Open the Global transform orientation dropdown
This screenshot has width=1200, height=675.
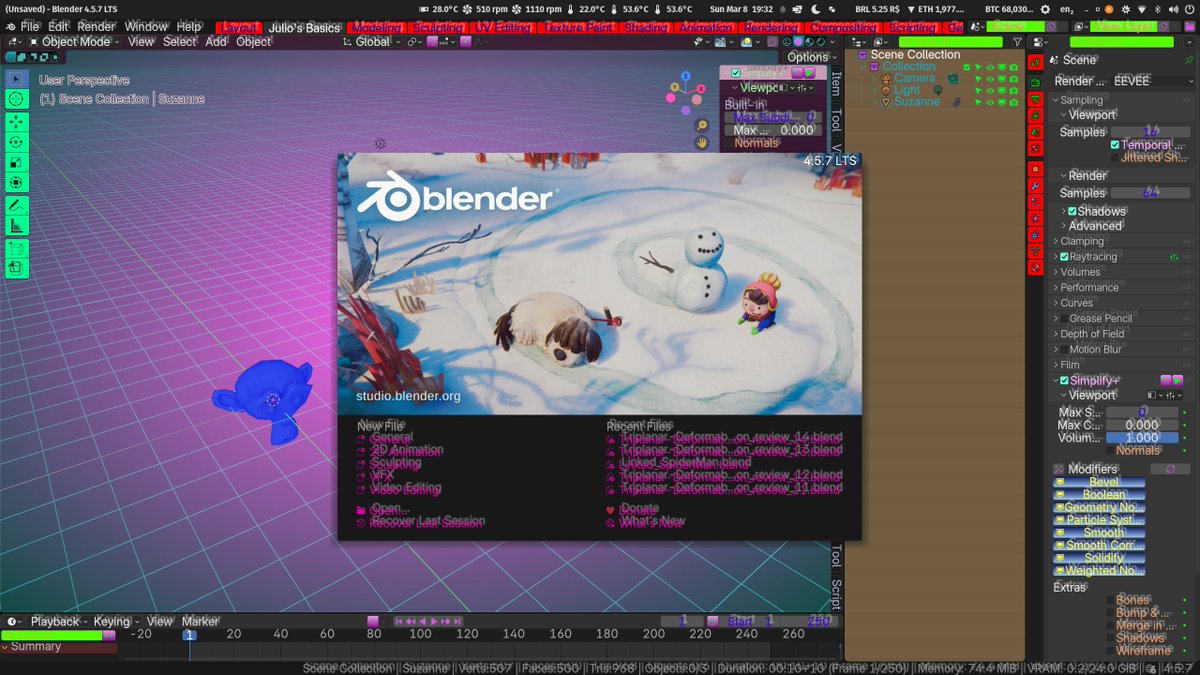pyautogui.click(x=371, y=42)
